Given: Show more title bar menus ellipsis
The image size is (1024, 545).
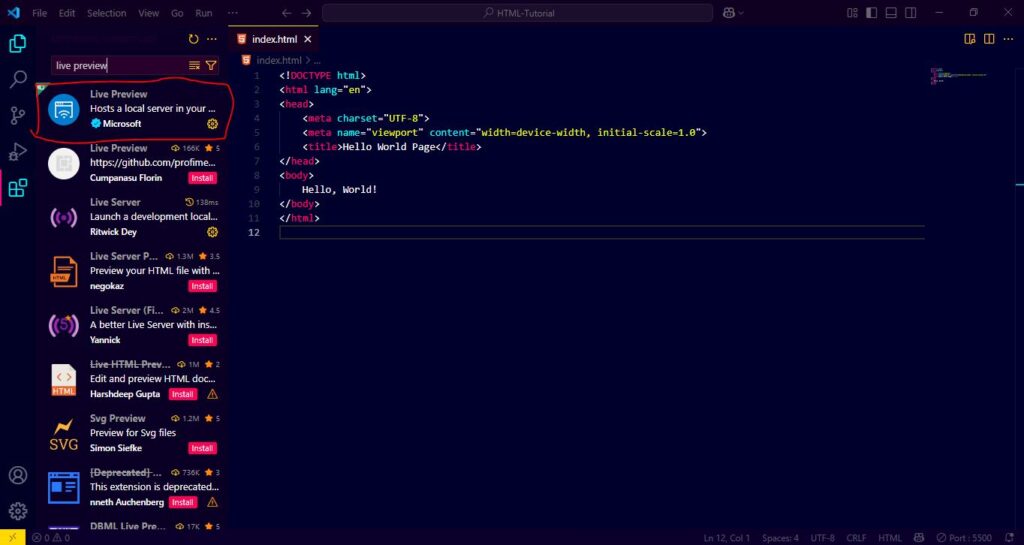Looking at the screenshot, I should click(x=232, y=13).
